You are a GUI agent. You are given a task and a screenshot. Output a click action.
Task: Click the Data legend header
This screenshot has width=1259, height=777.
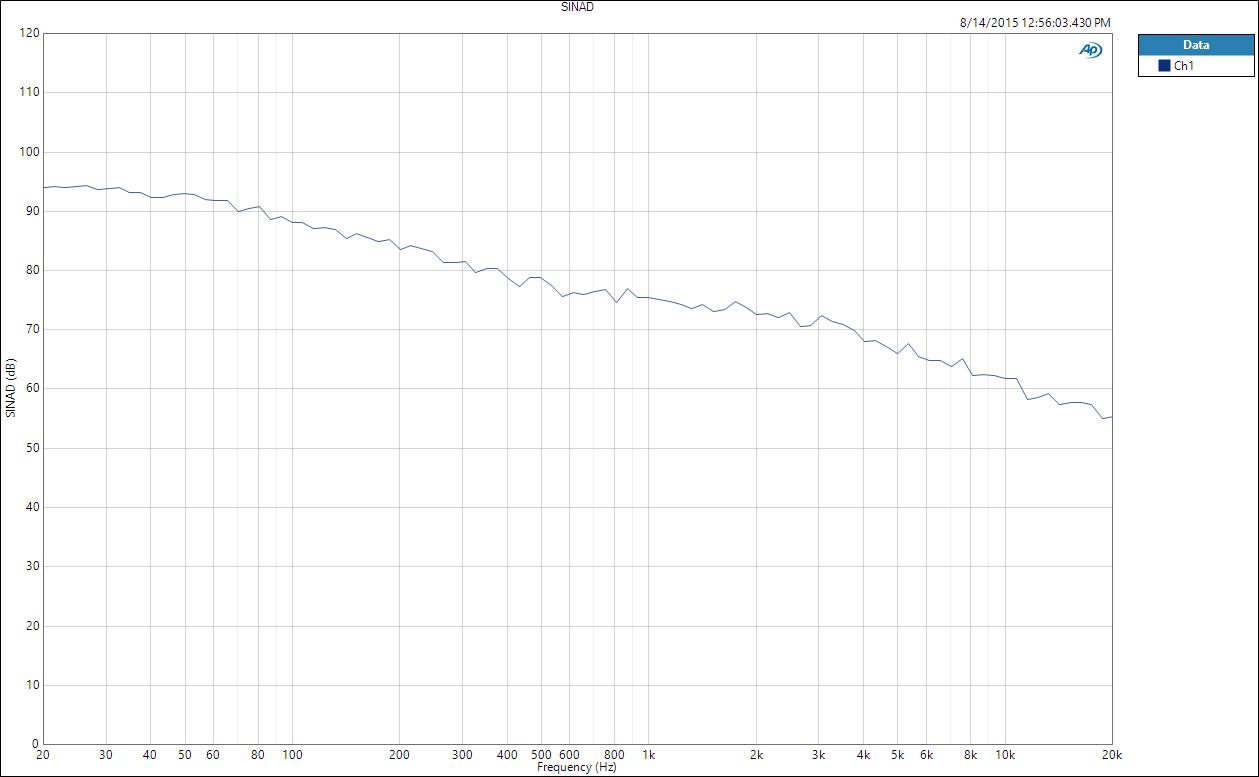(x=1196, y=45)
